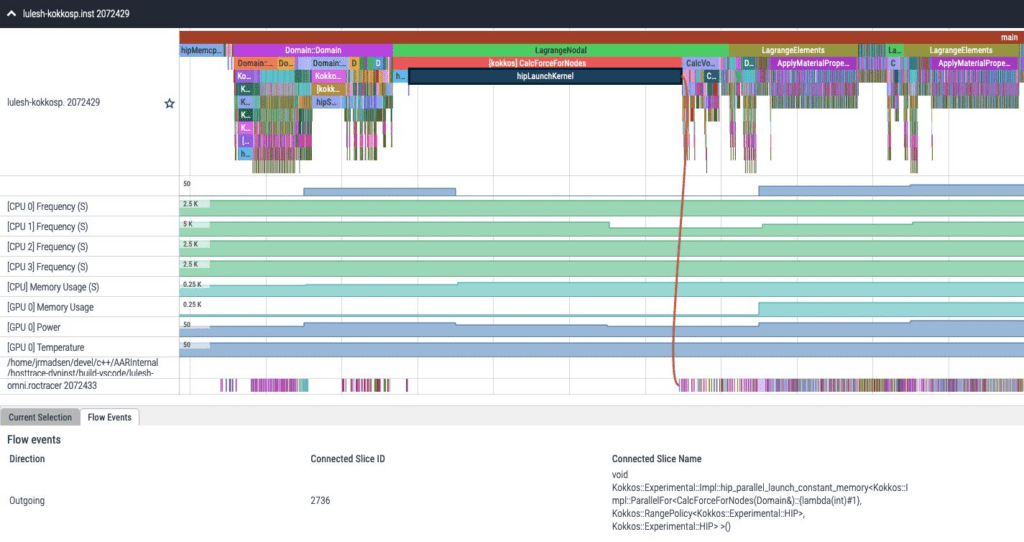This screenshot has width=1024, height=542.
Task: Click the hipMemcp slice at track start
Action: pos(201,50)
